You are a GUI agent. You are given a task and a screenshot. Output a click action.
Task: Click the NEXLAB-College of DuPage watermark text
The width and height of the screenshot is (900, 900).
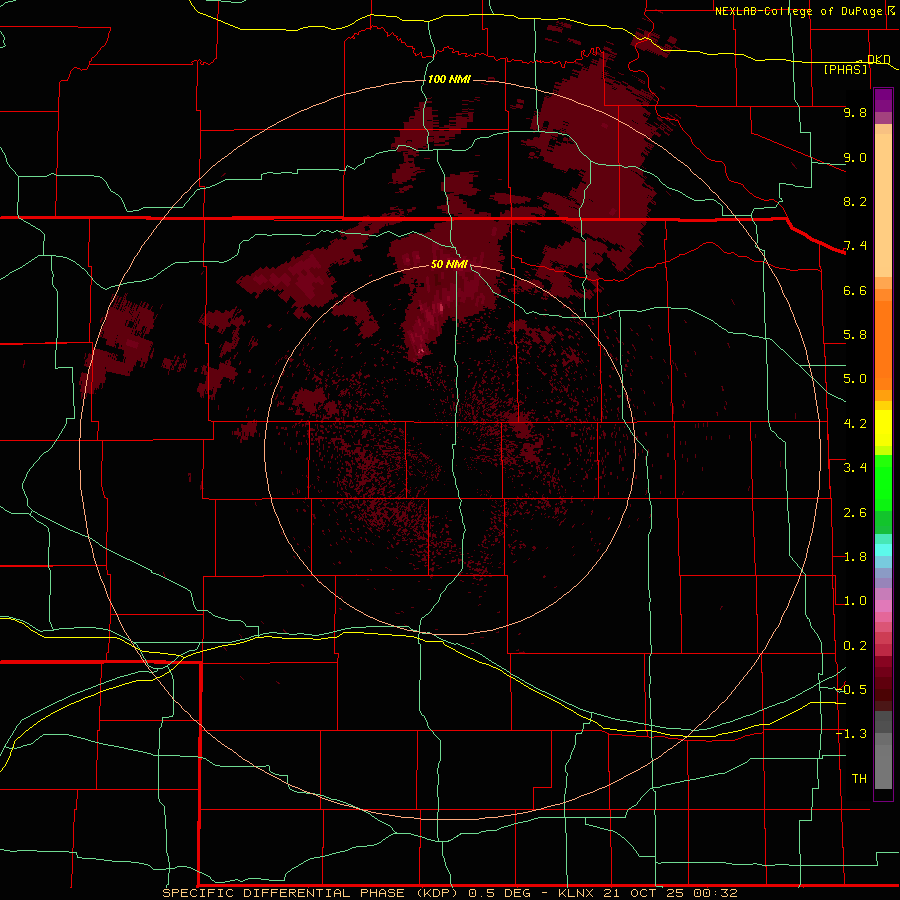pyautogui.click(x=797, y=11)
